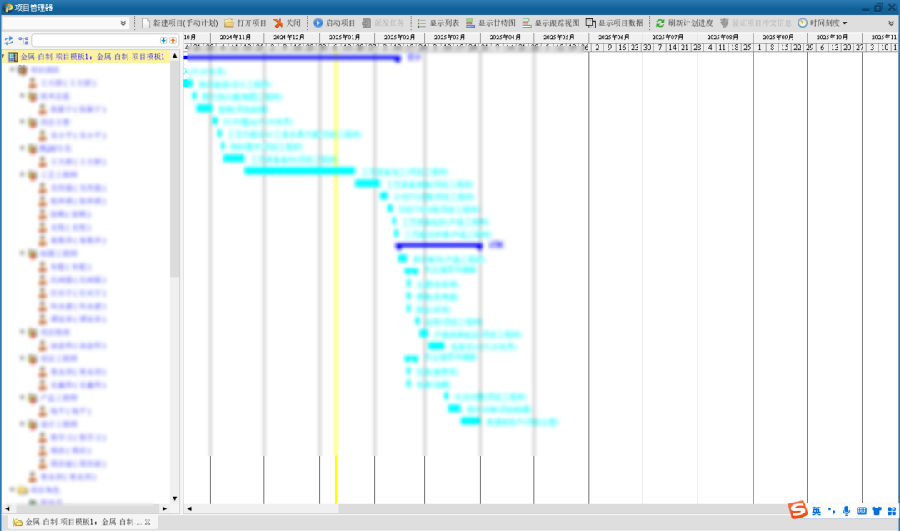Click the tree structure icon beside the refresh arrows
The image size is (900, 531).
(x=23, y=41)
